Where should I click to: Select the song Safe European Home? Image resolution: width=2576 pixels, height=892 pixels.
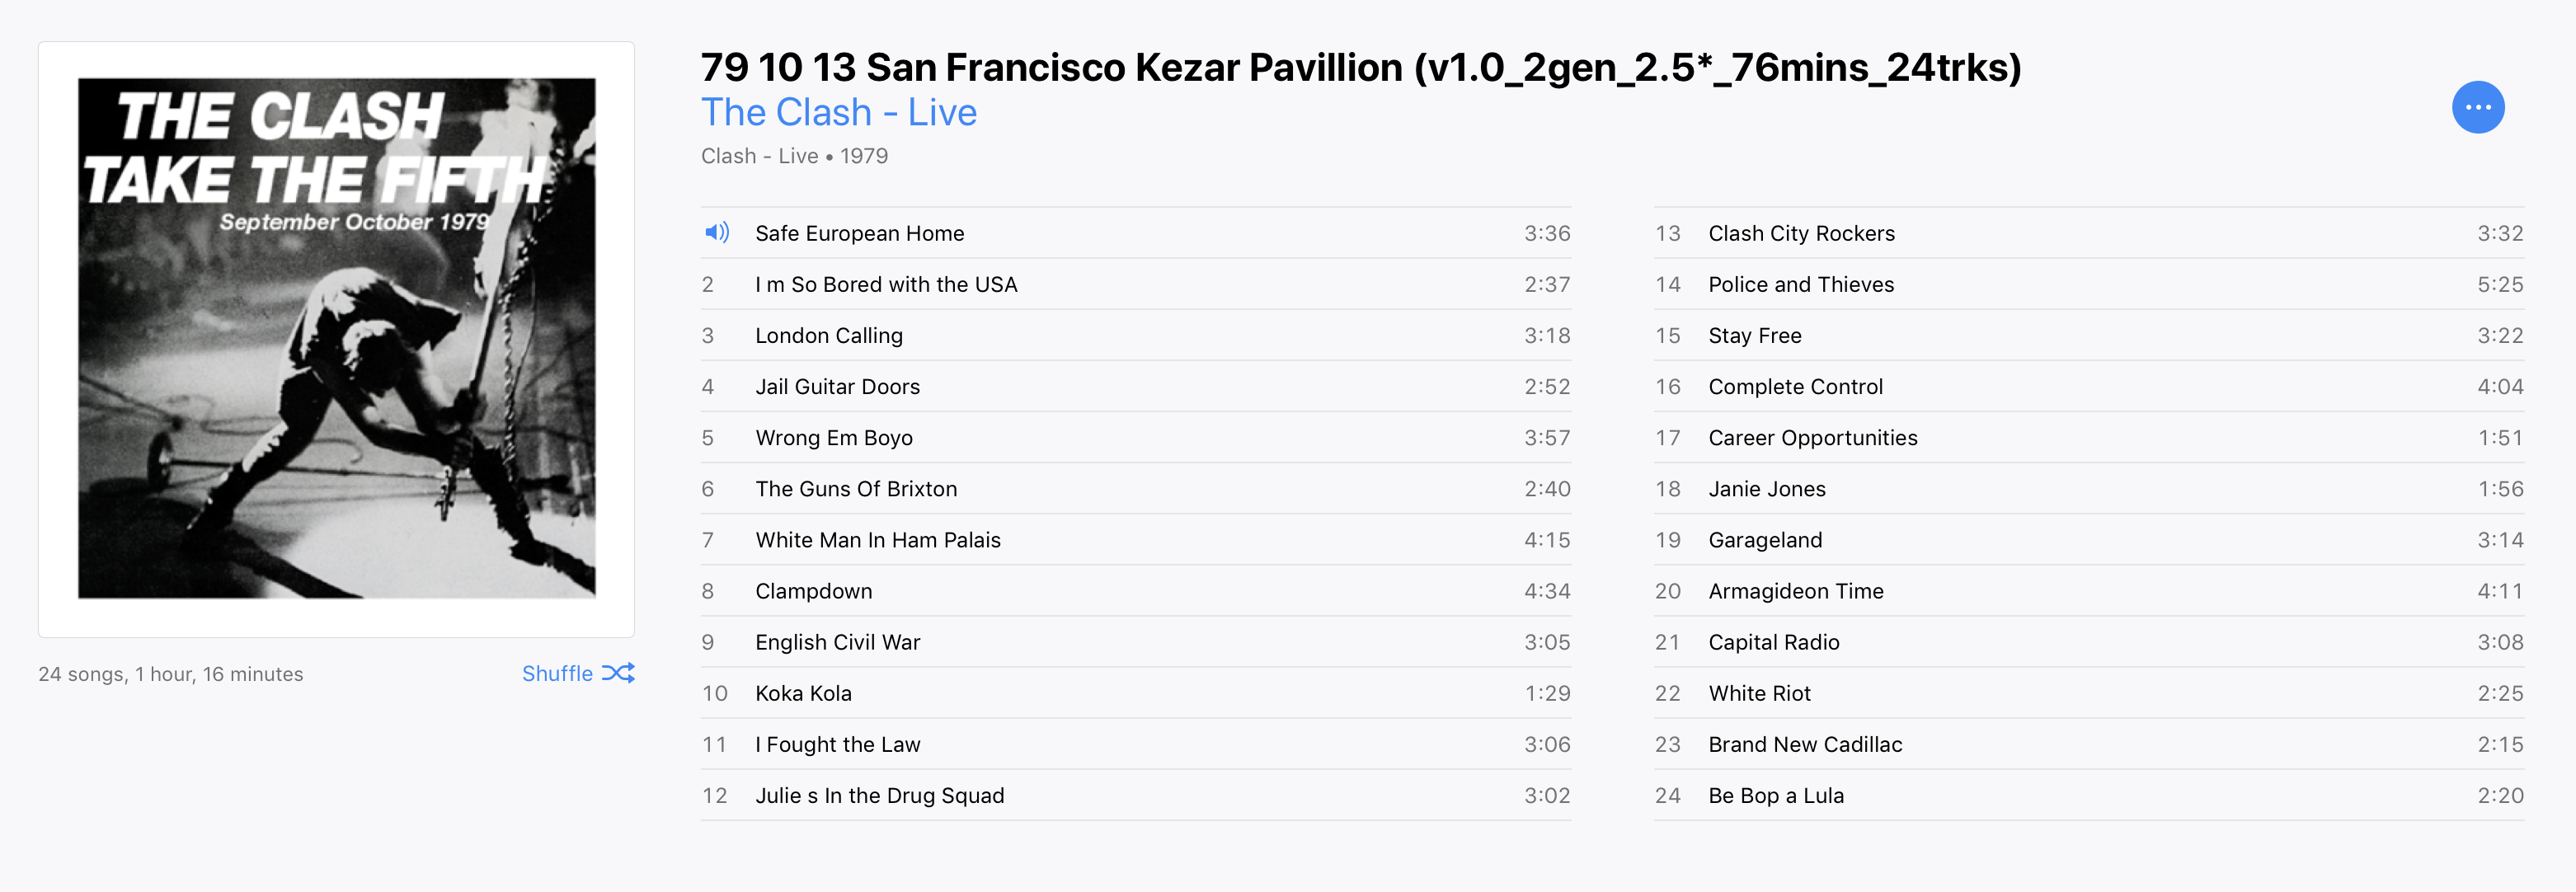tap(1135, 233)
